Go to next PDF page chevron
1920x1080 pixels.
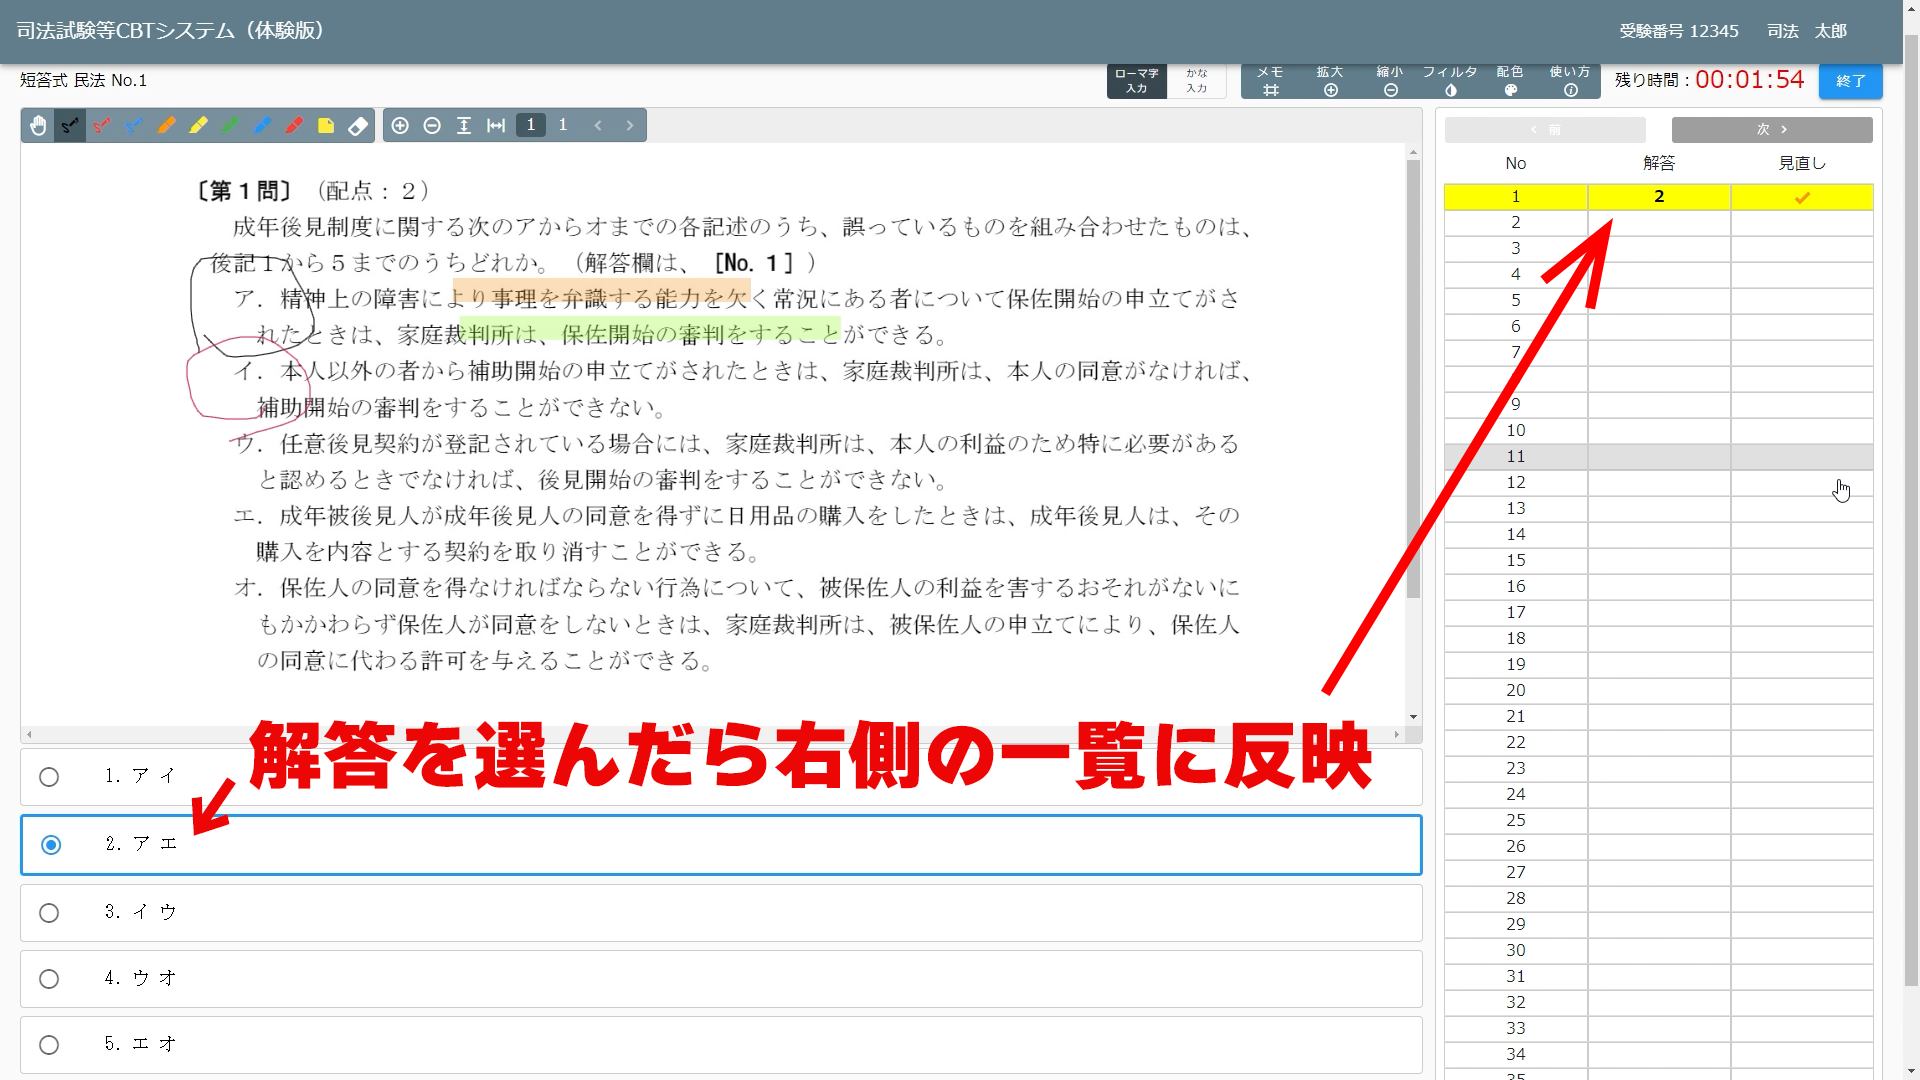pyautogui.click(x=630, y=125)
